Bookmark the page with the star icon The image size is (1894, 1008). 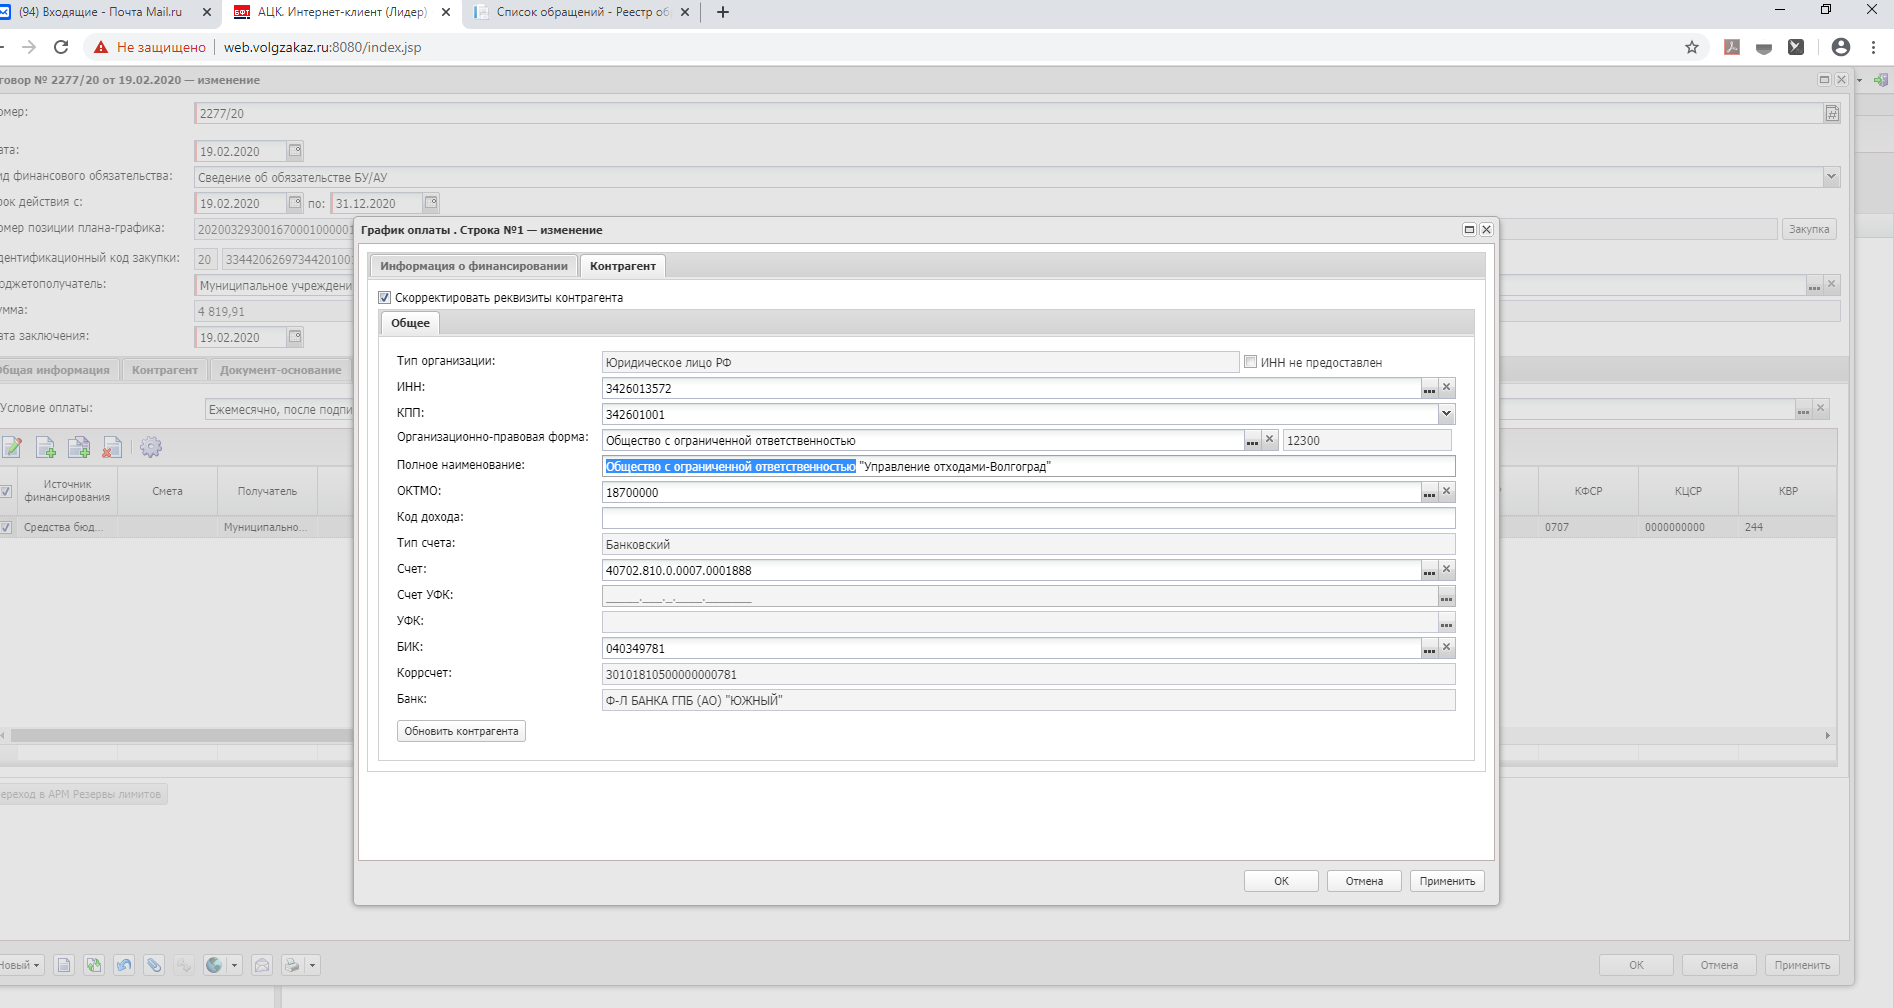(x=1692, y=47)
